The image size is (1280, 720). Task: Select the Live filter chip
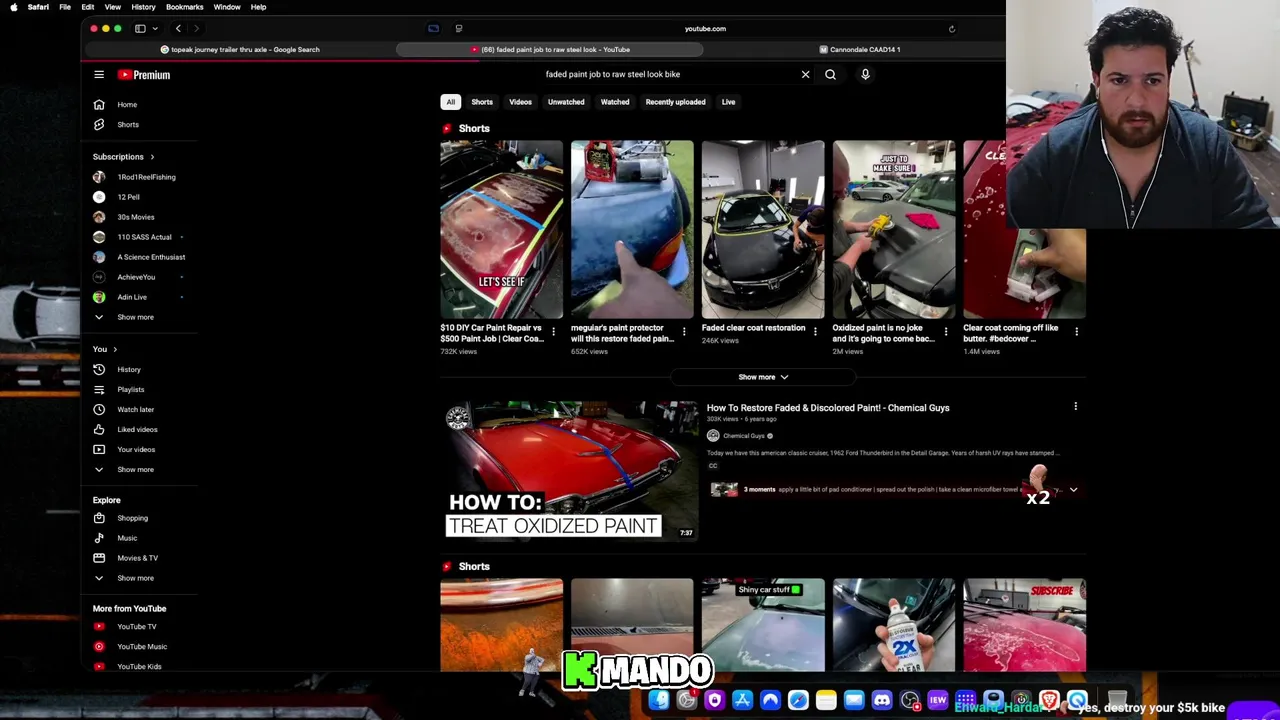(728, 102)
